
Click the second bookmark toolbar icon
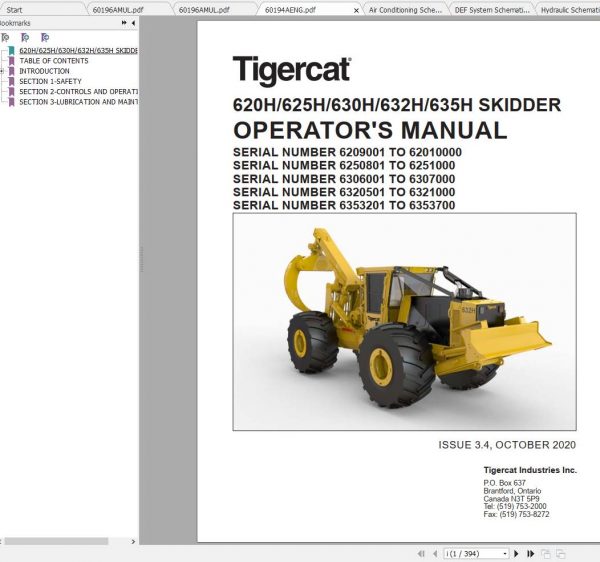point(25,37)
